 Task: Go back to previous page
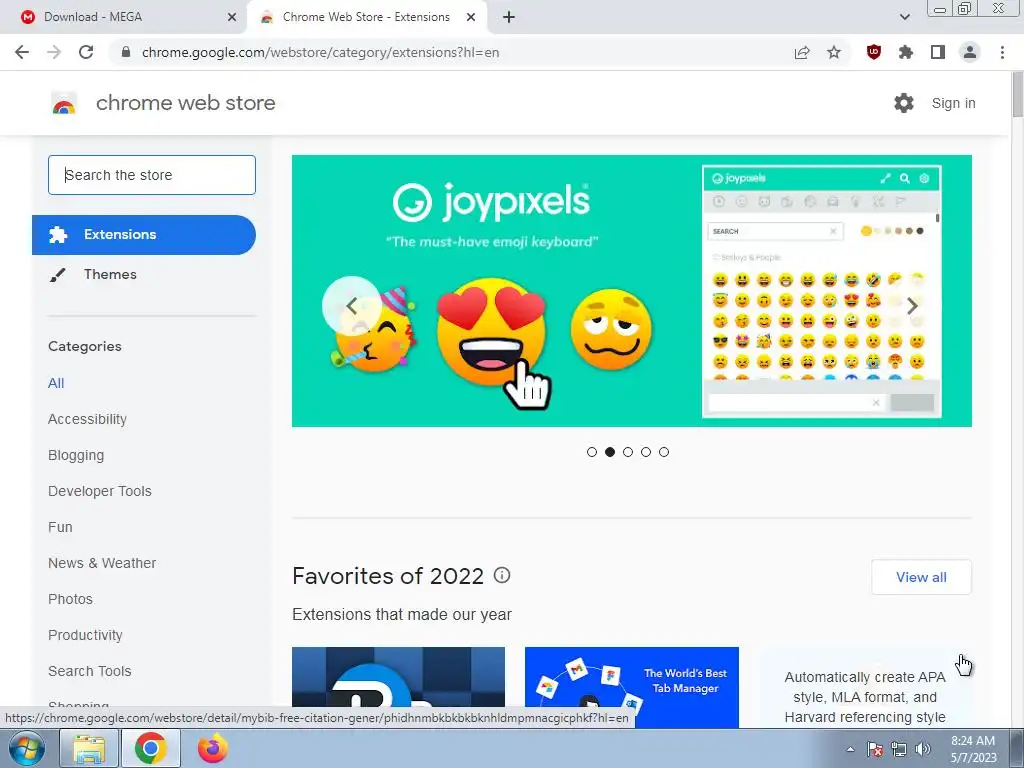22,52
